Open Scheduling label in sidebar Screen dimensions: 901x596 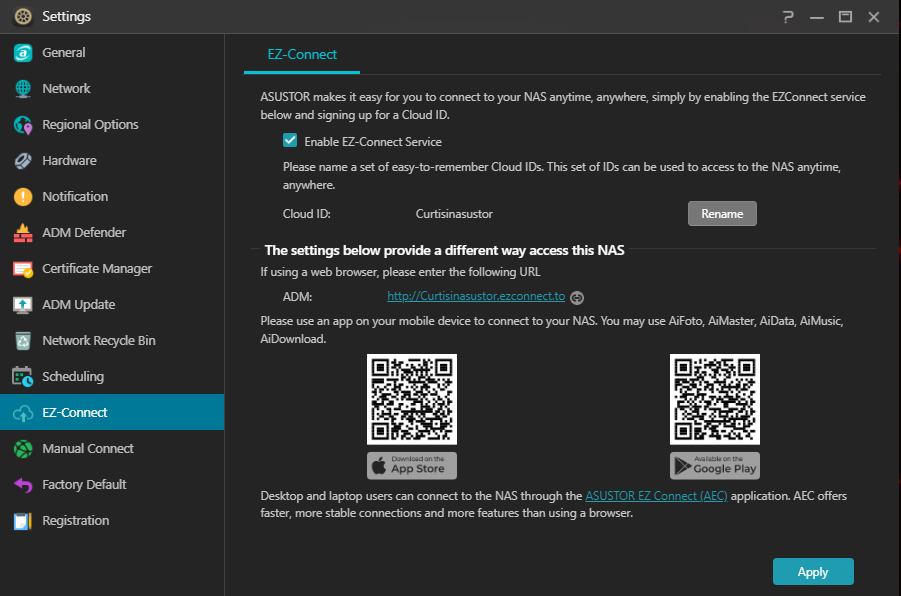point(73,377)
